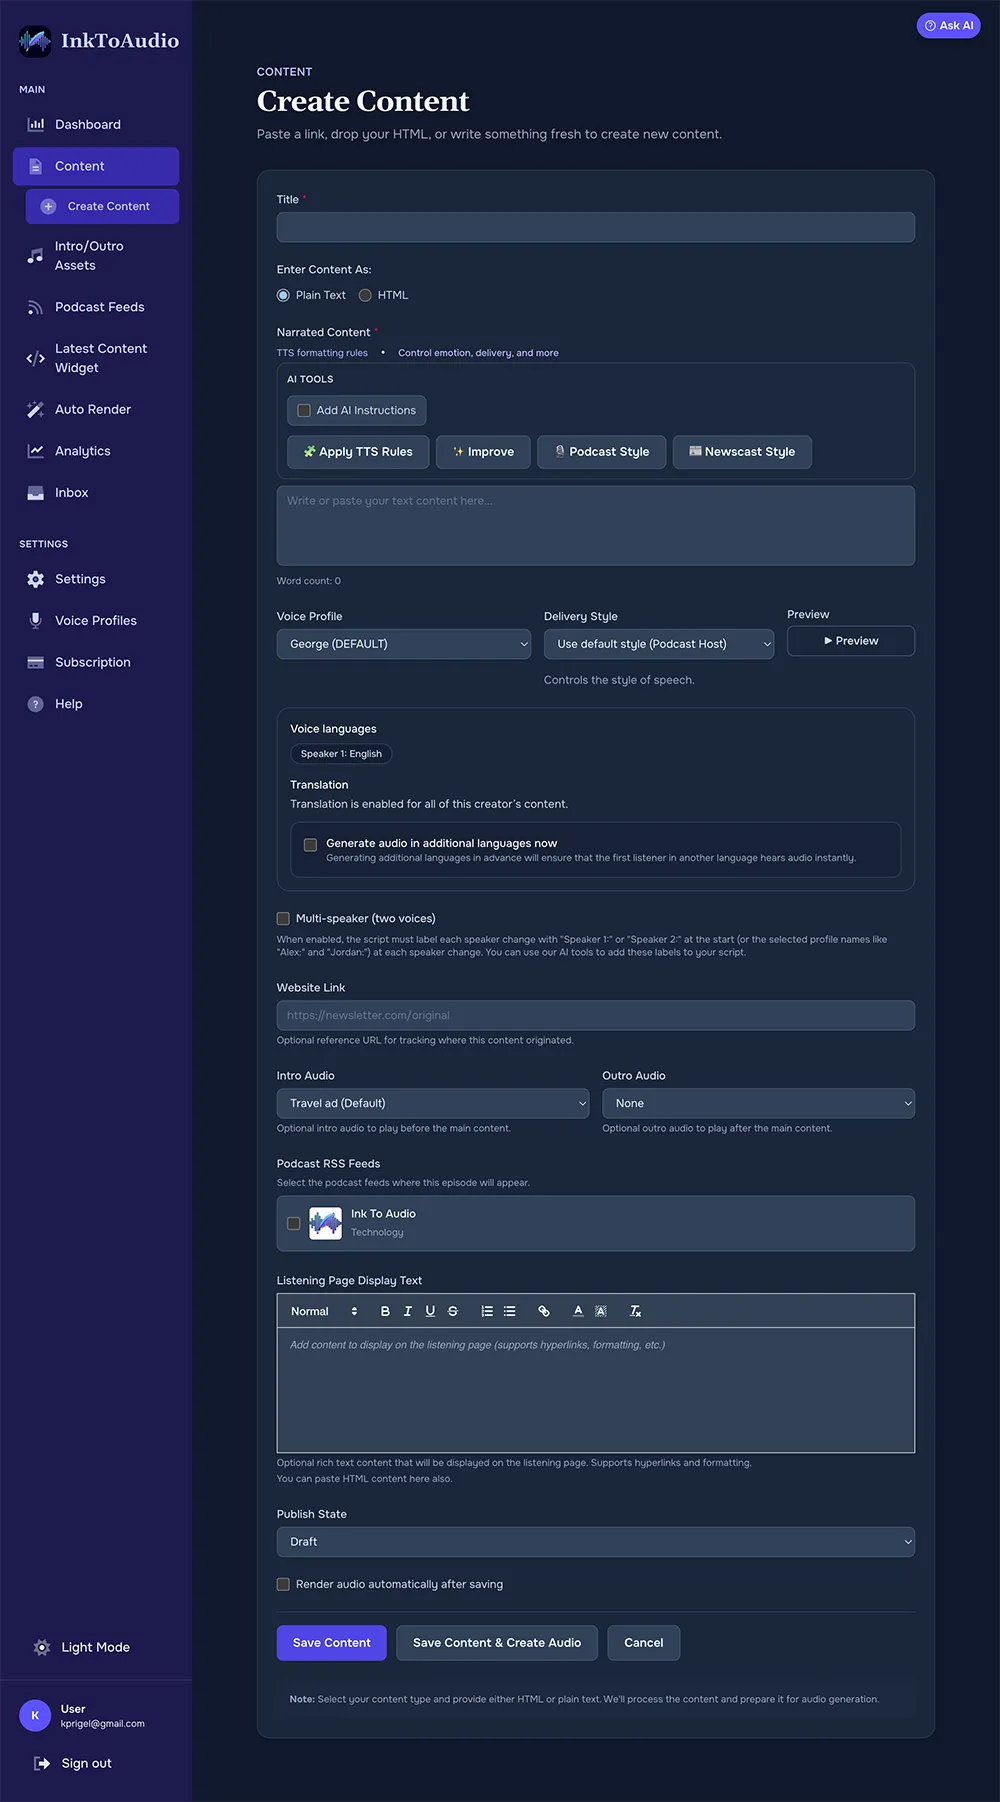Insert numbered list in display text editor
The height and width of the screenshot is (1802, 1000).
coord(487,1311)
